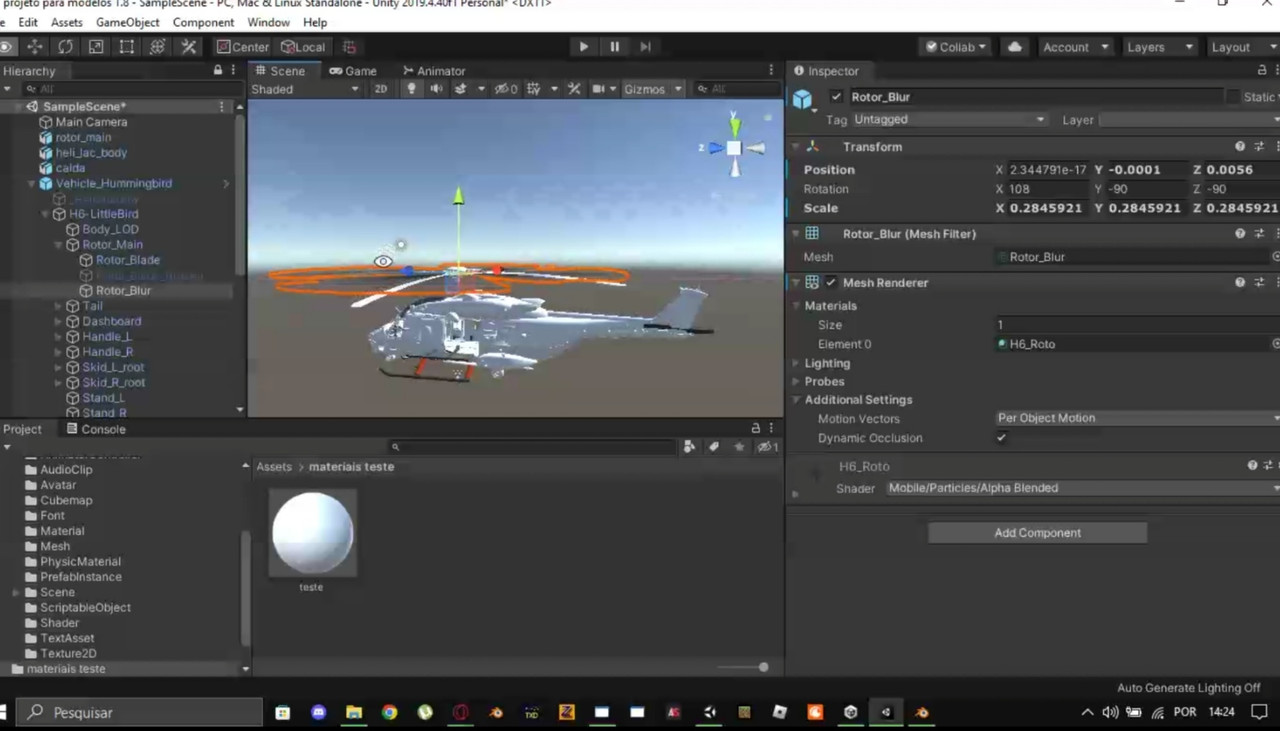The image size is (1280, 731).
Task: Select the Rotate tool in the toolbar
Action: click(x=64, y=47)
